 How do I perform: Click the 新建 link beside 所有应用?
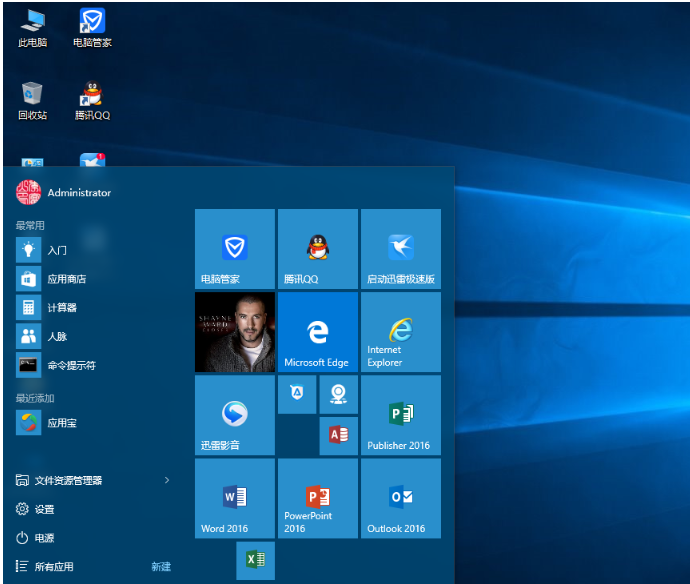tap(161, 567)
